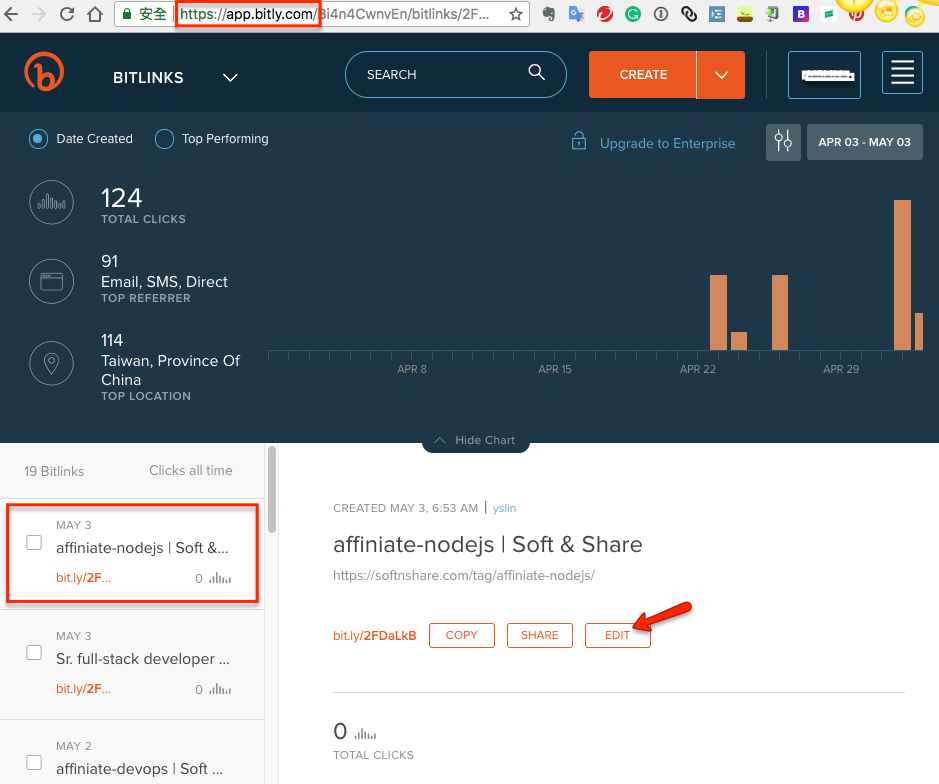This screenshot has width=939, height=784.
Task: Click the browser reload icon
Action: [x=66, y=15]
